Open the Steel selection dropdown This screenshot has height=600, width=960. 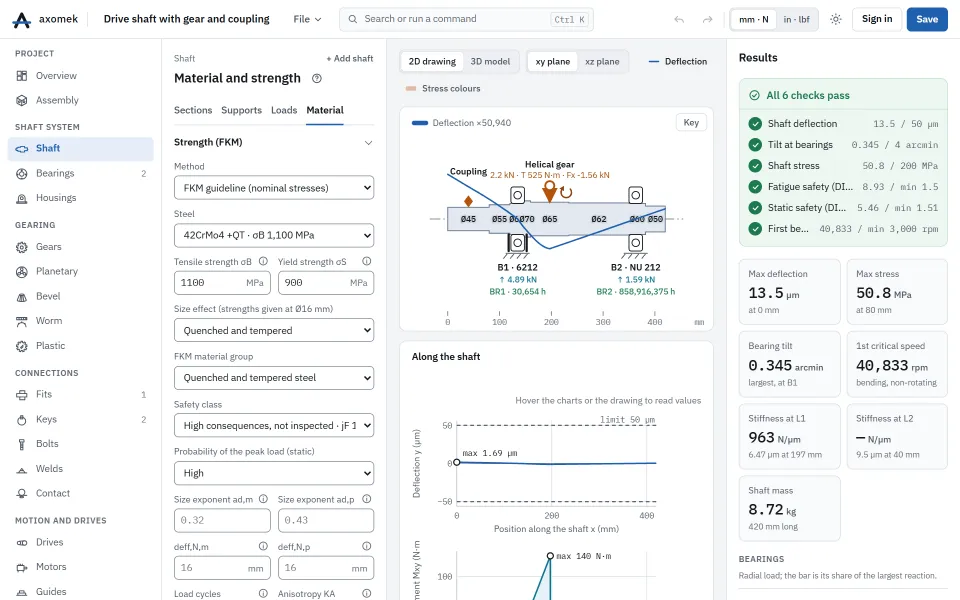[274, 235]
